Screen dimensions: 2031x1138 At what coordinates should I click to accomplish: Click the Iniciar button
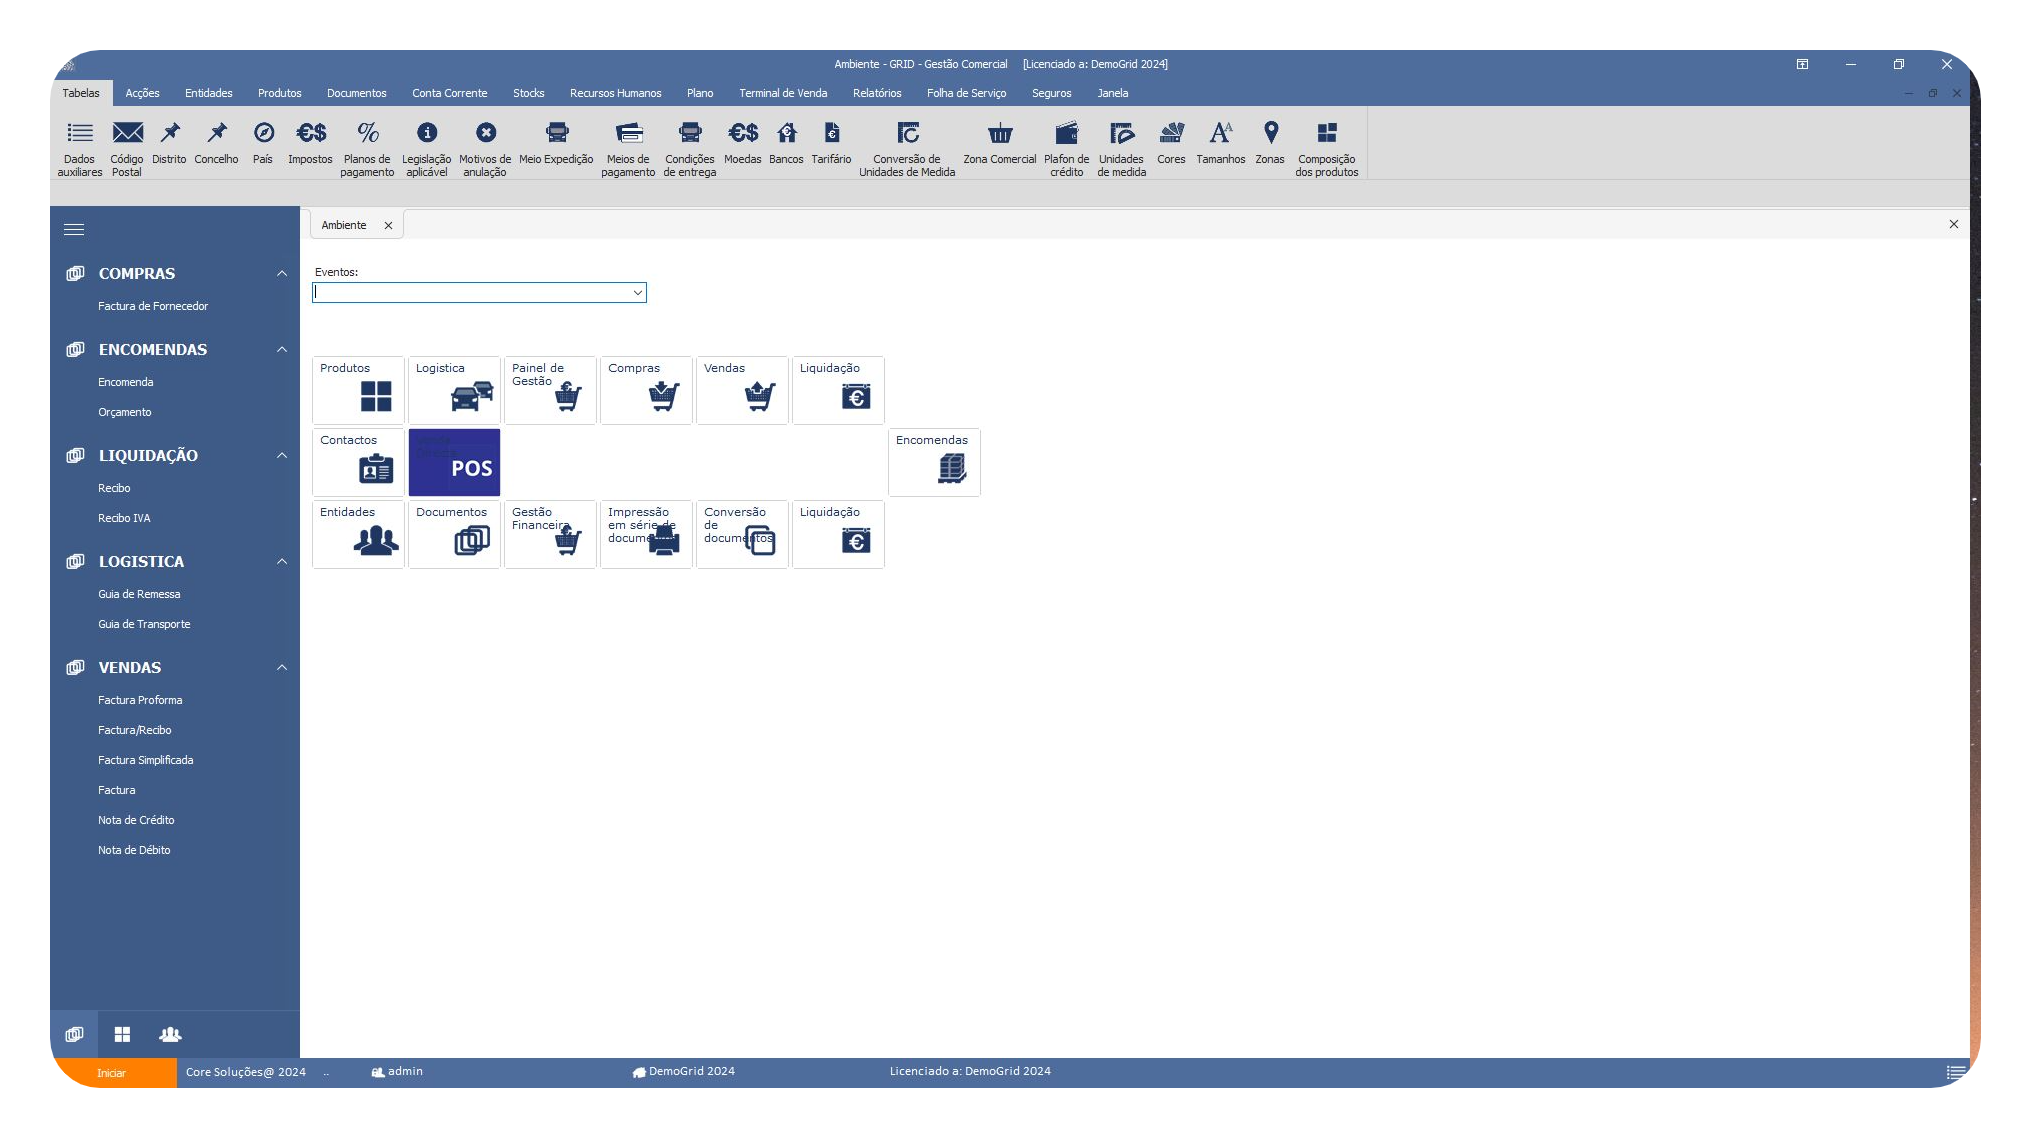[x=112, y=1072]
